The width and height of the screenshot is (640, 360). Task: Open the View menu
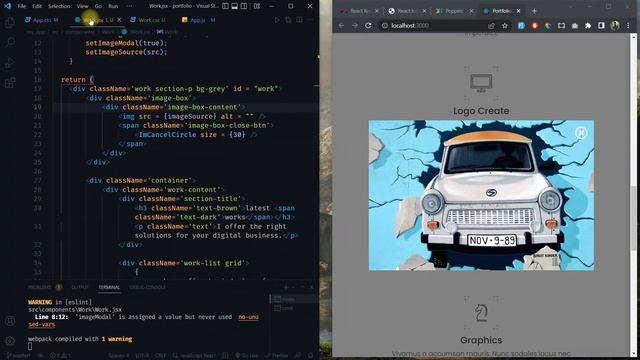tap(82, 6)
